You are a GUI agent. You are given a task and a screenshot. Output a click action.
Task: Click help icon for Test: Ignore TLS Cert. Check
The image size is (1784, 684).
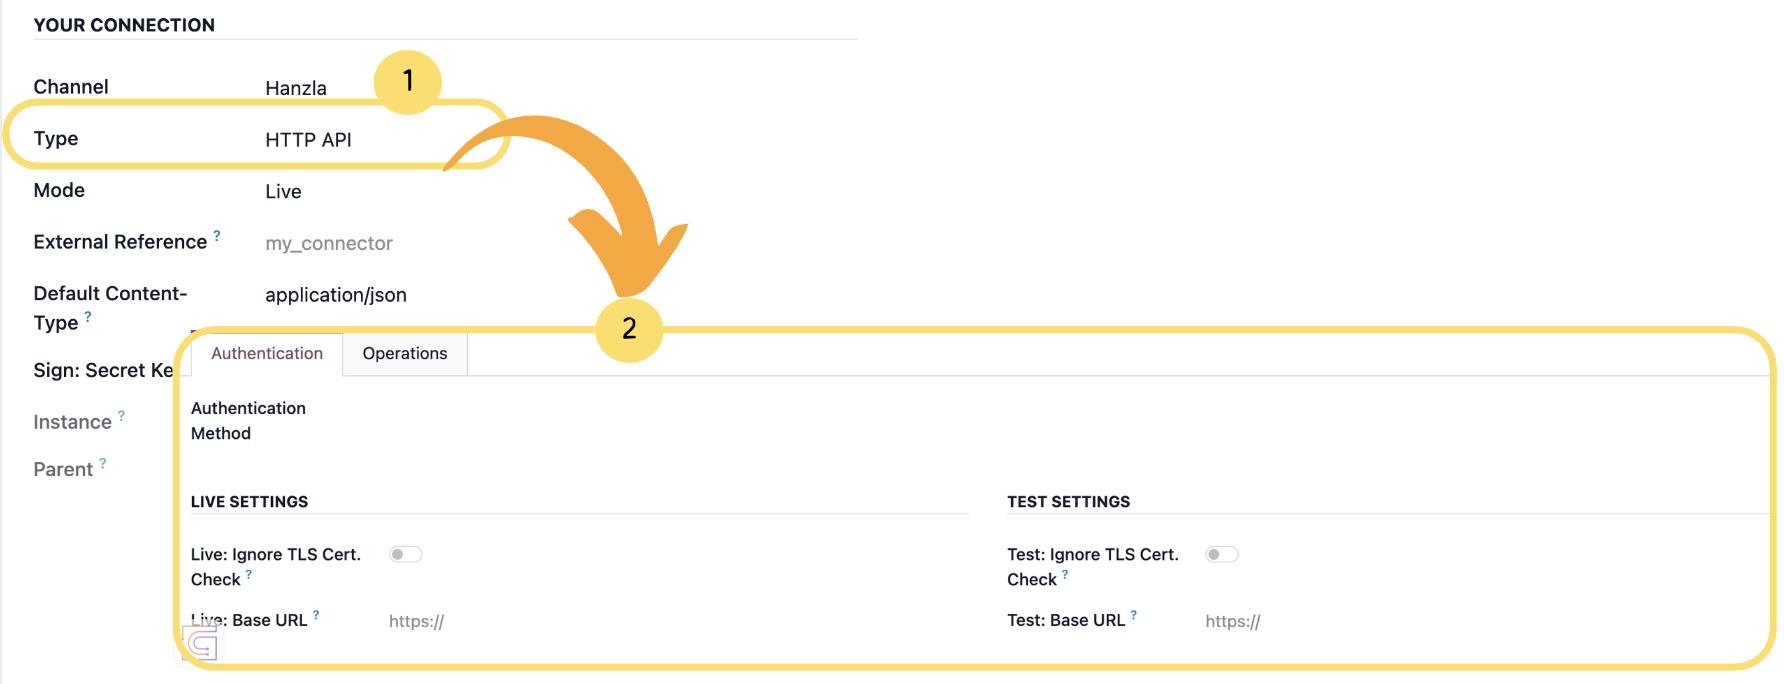pos(1065,574)
